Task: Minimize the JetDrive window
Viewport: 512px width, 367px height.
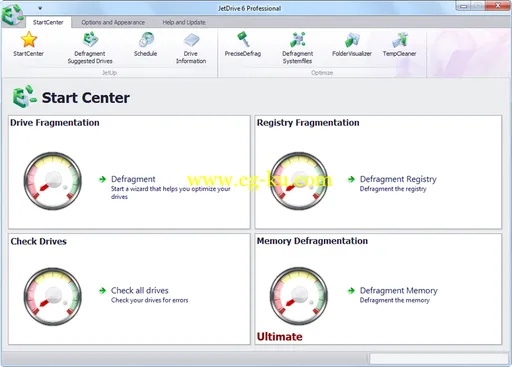Action: pyautogui.click(x=463, y=6)
